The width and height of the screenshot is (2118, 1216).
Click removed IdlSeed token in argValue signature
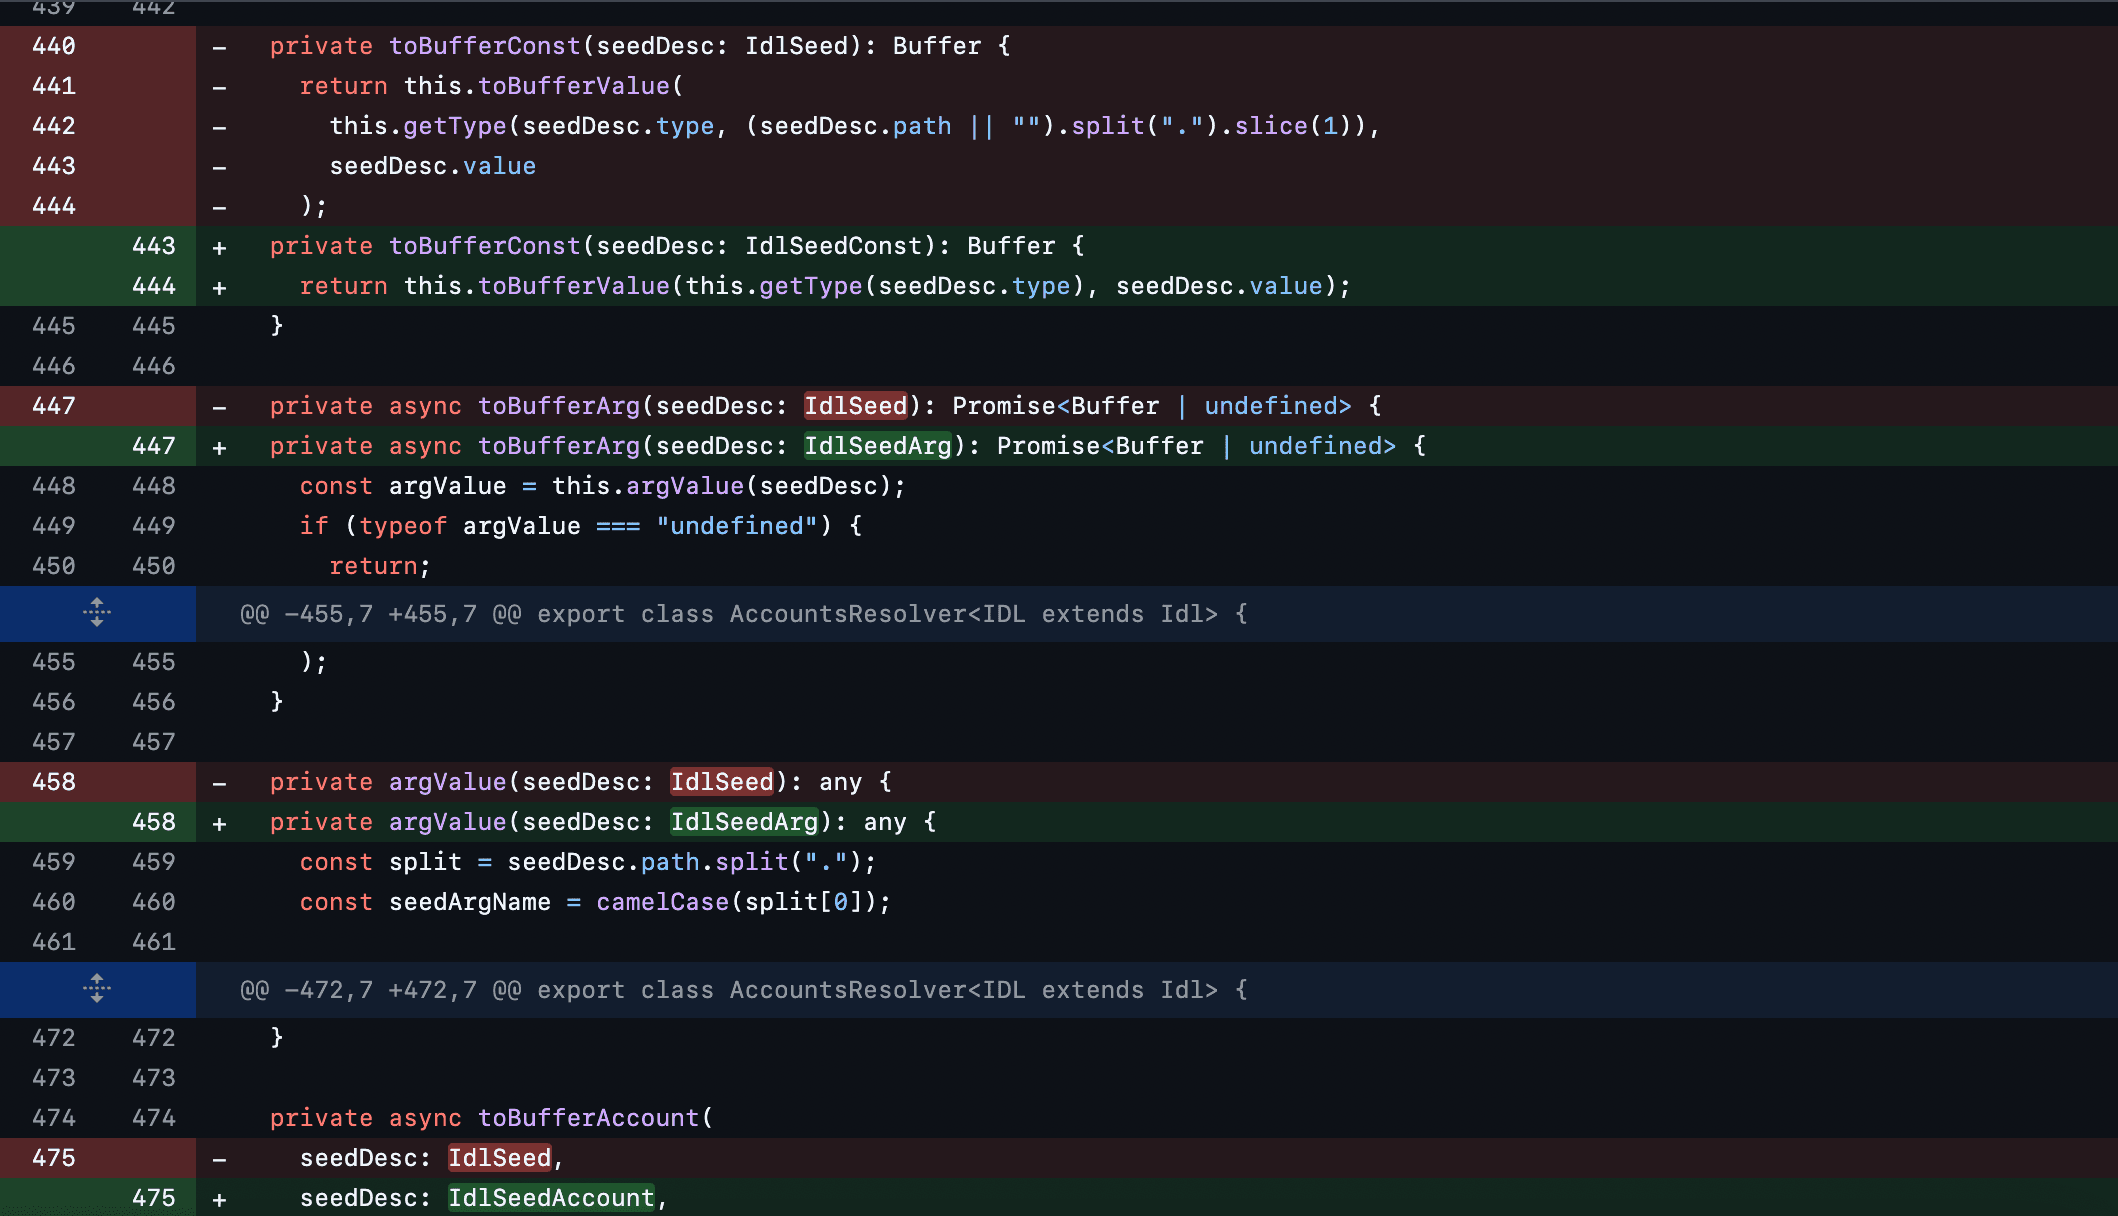[722, 782]
